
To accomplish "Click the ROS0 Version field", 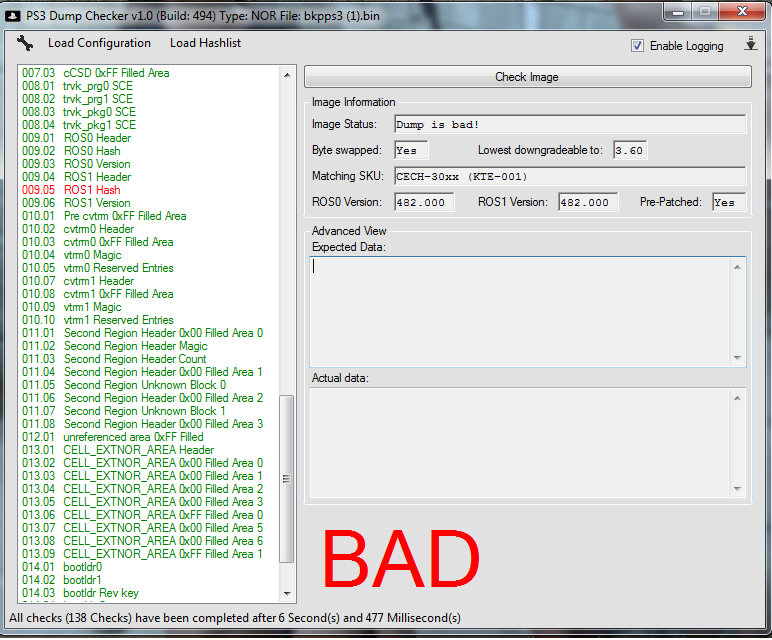I will click(424, 202).
